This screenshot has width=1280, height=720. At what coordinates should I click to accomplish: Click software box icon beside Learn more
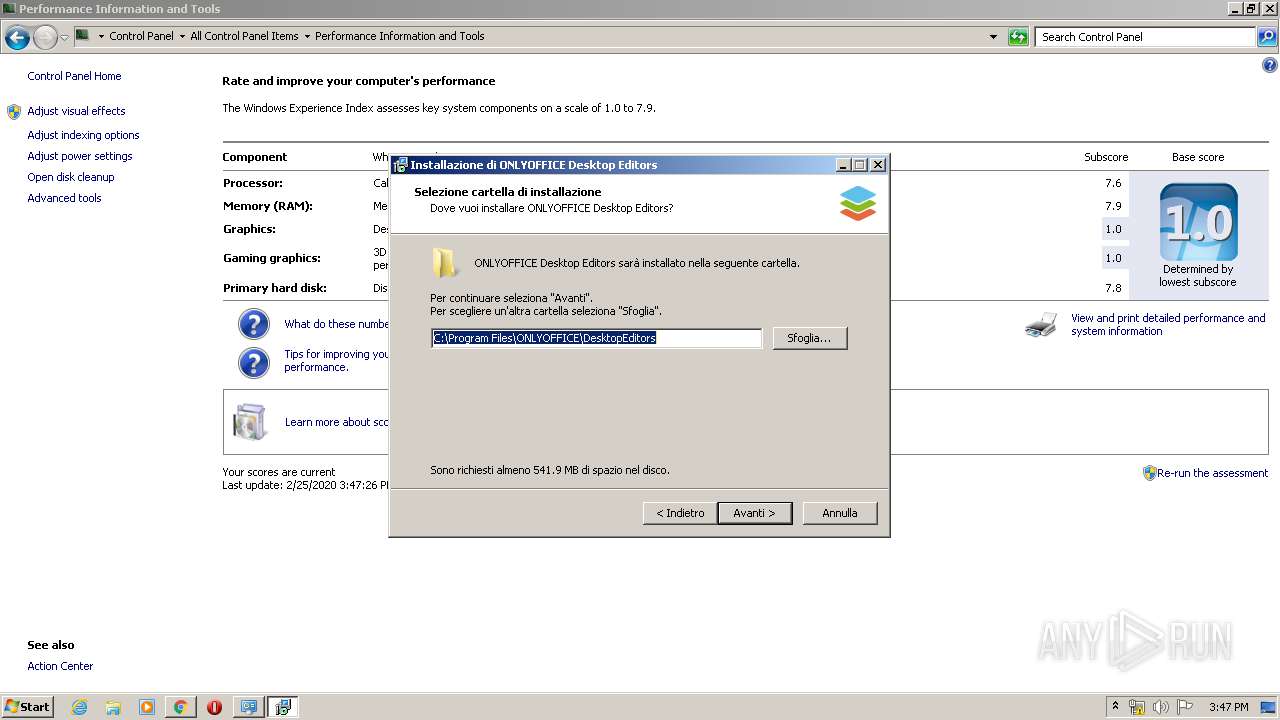250,422
